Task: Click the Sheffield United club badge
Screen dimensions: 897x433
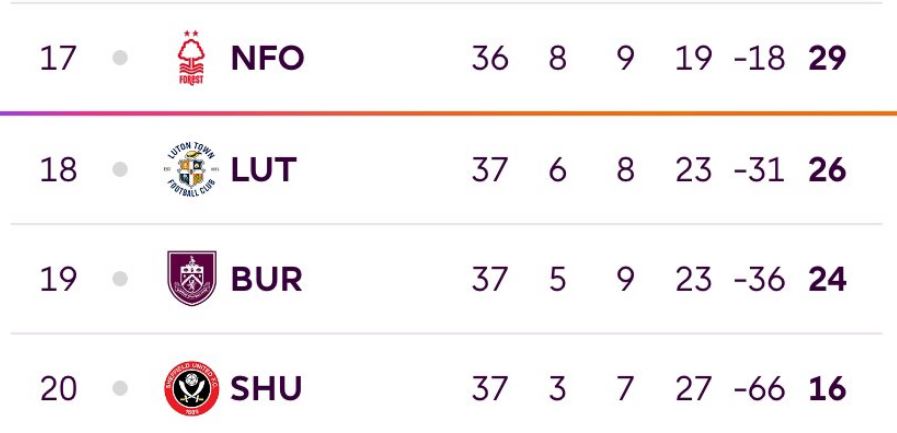Action: coord(192,388)
